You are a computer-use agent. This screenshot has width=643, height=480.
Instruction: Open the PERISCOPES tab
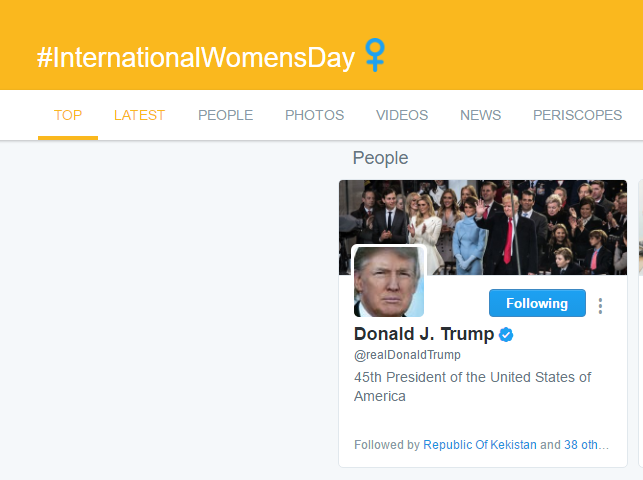[577, 115]
